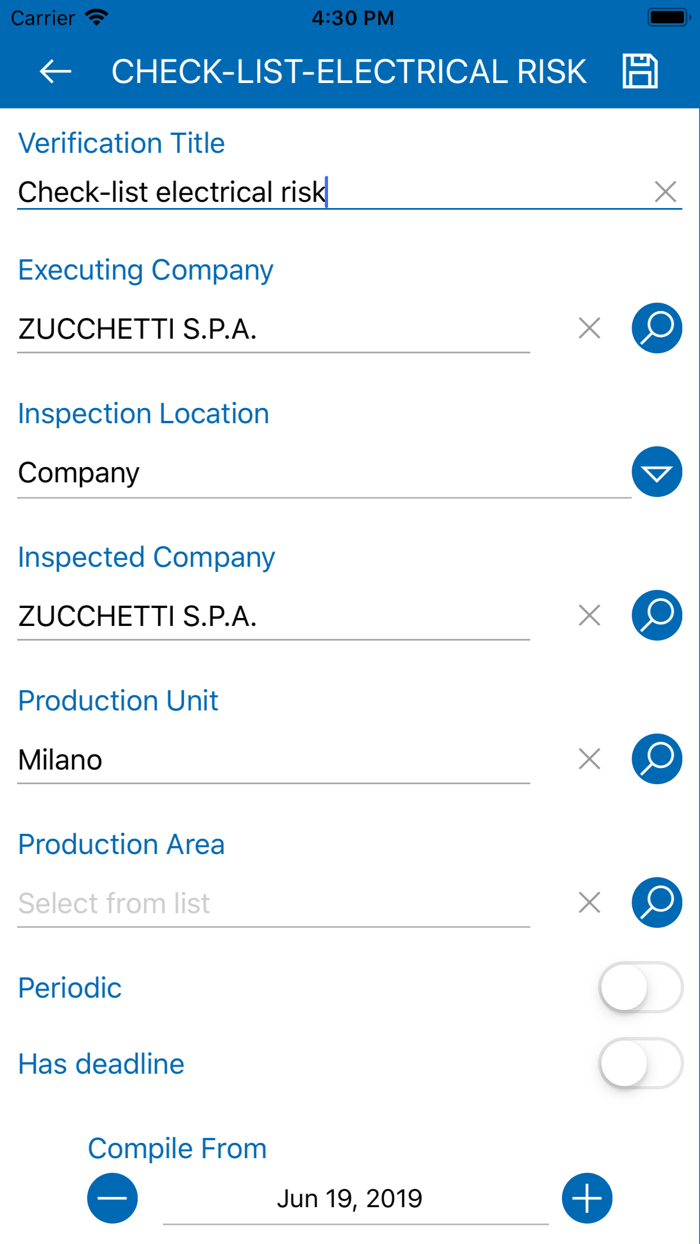Screen dimensions: 700x1244
Task: Clear the Verification Title text
Action: [x=666, y=191]
